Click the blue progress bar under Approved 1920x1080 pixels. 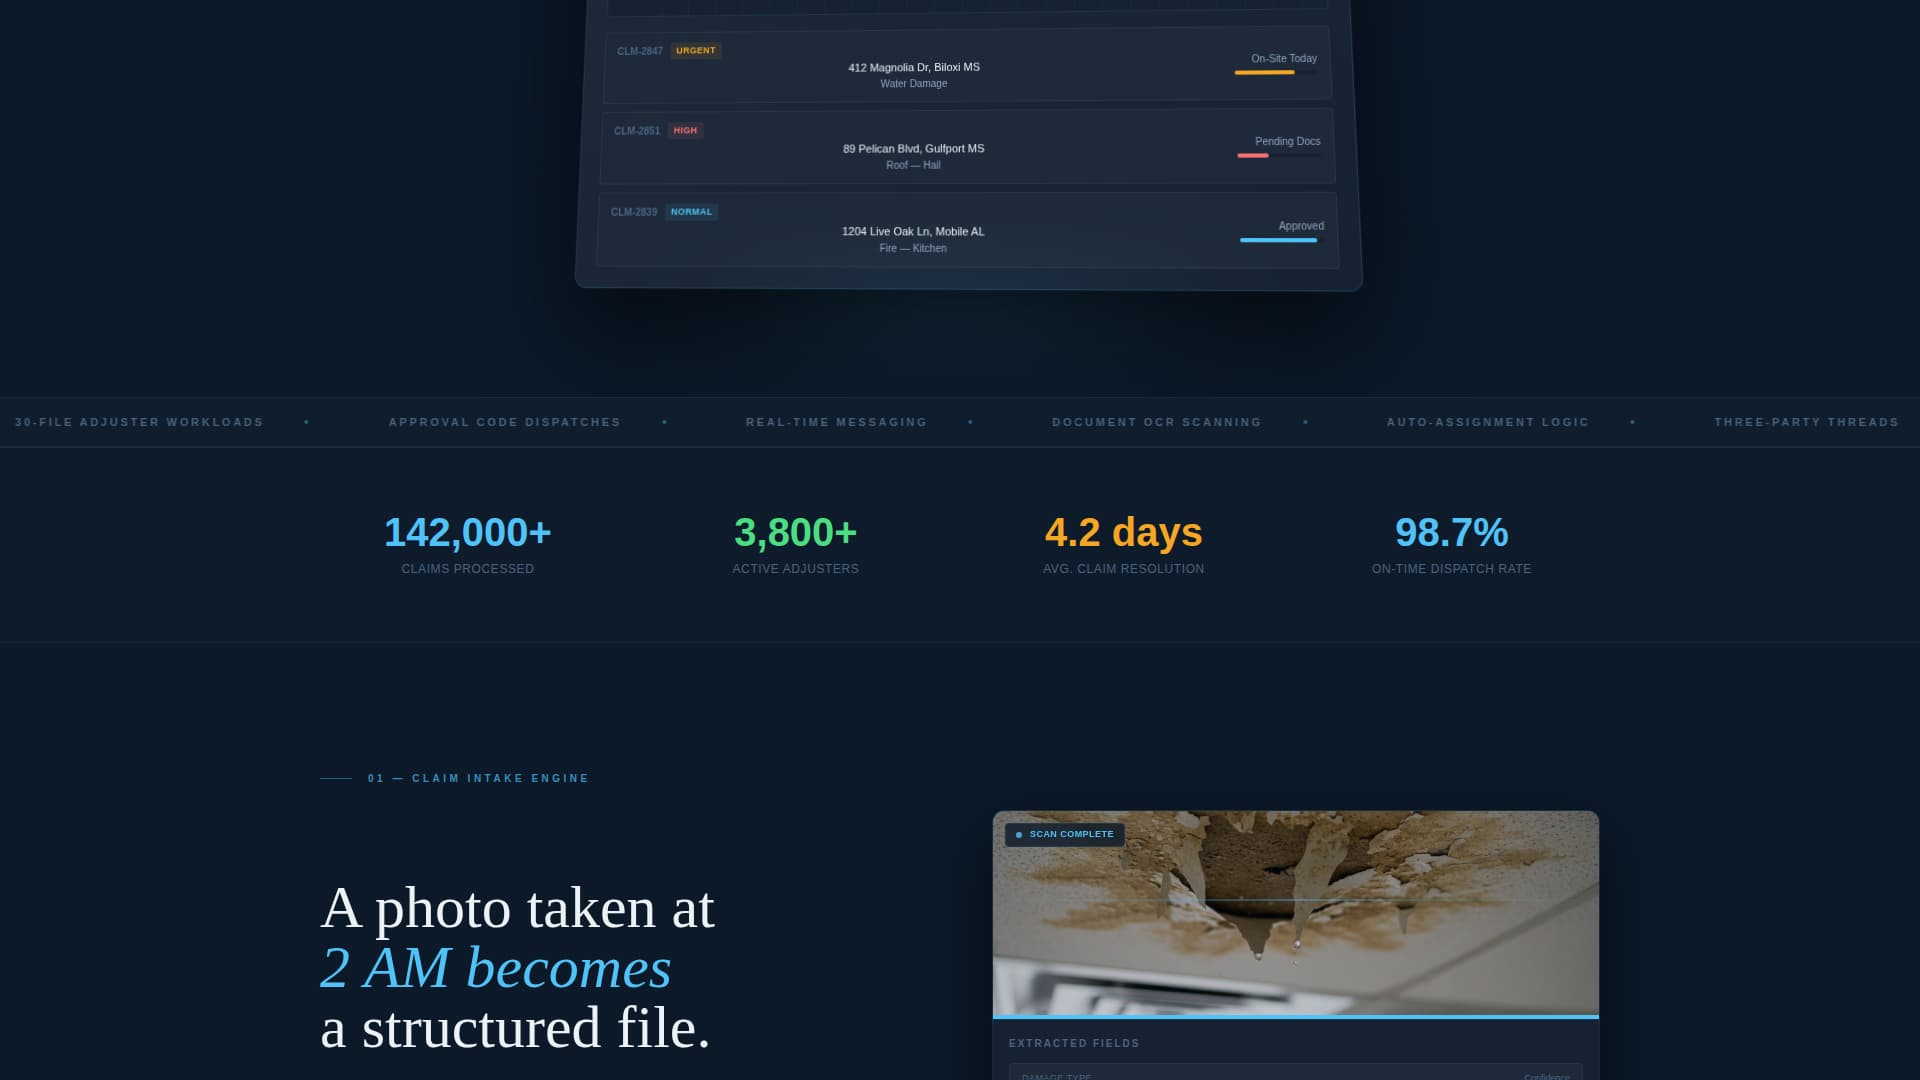1279,240
